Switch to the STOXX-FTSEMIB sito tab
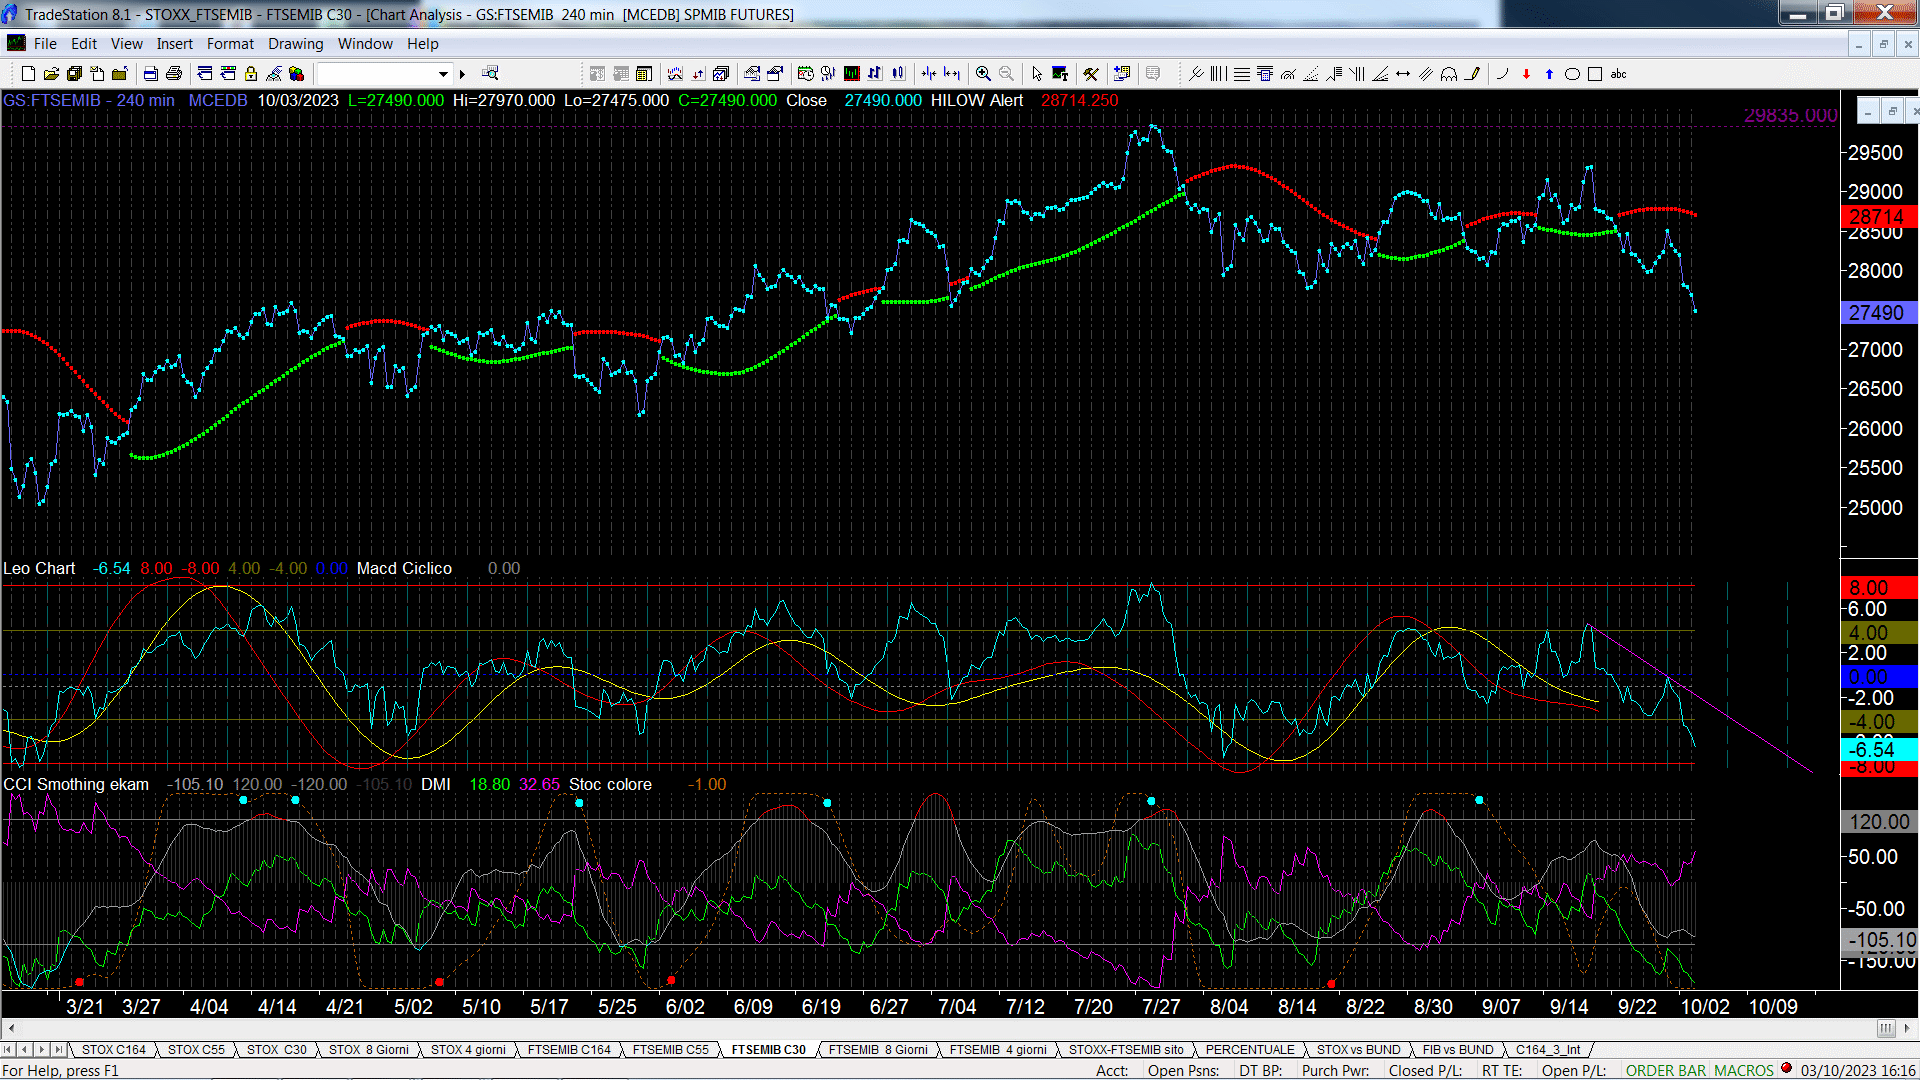 point(1126,1050)
